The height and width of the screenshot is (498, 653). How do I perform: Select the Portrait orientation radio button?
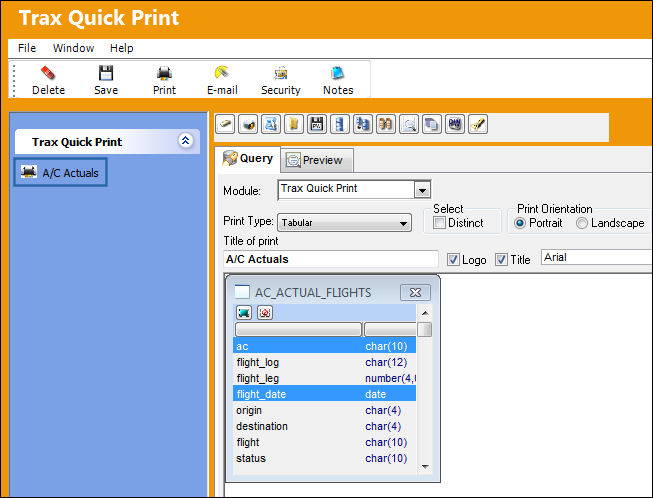tap(519, 223)
